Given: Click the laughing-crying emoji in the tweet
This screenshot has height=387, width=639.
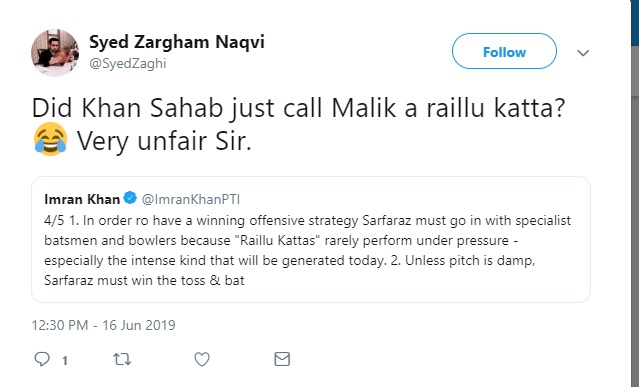Looking at the screenshot, I should pyautogui.click(x=51, y=139).
